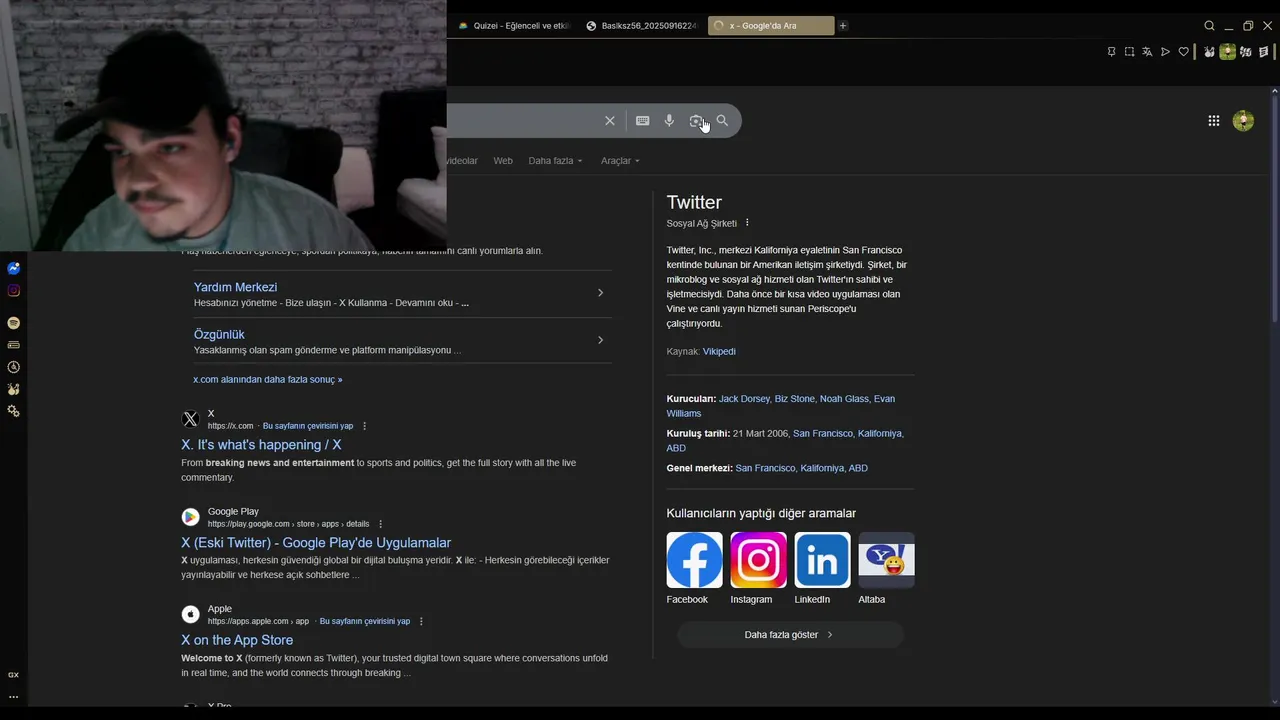Open X. It's what's happening result
Image resolution: width=1280 pixels, height=720 pixels.
[261, 445]
